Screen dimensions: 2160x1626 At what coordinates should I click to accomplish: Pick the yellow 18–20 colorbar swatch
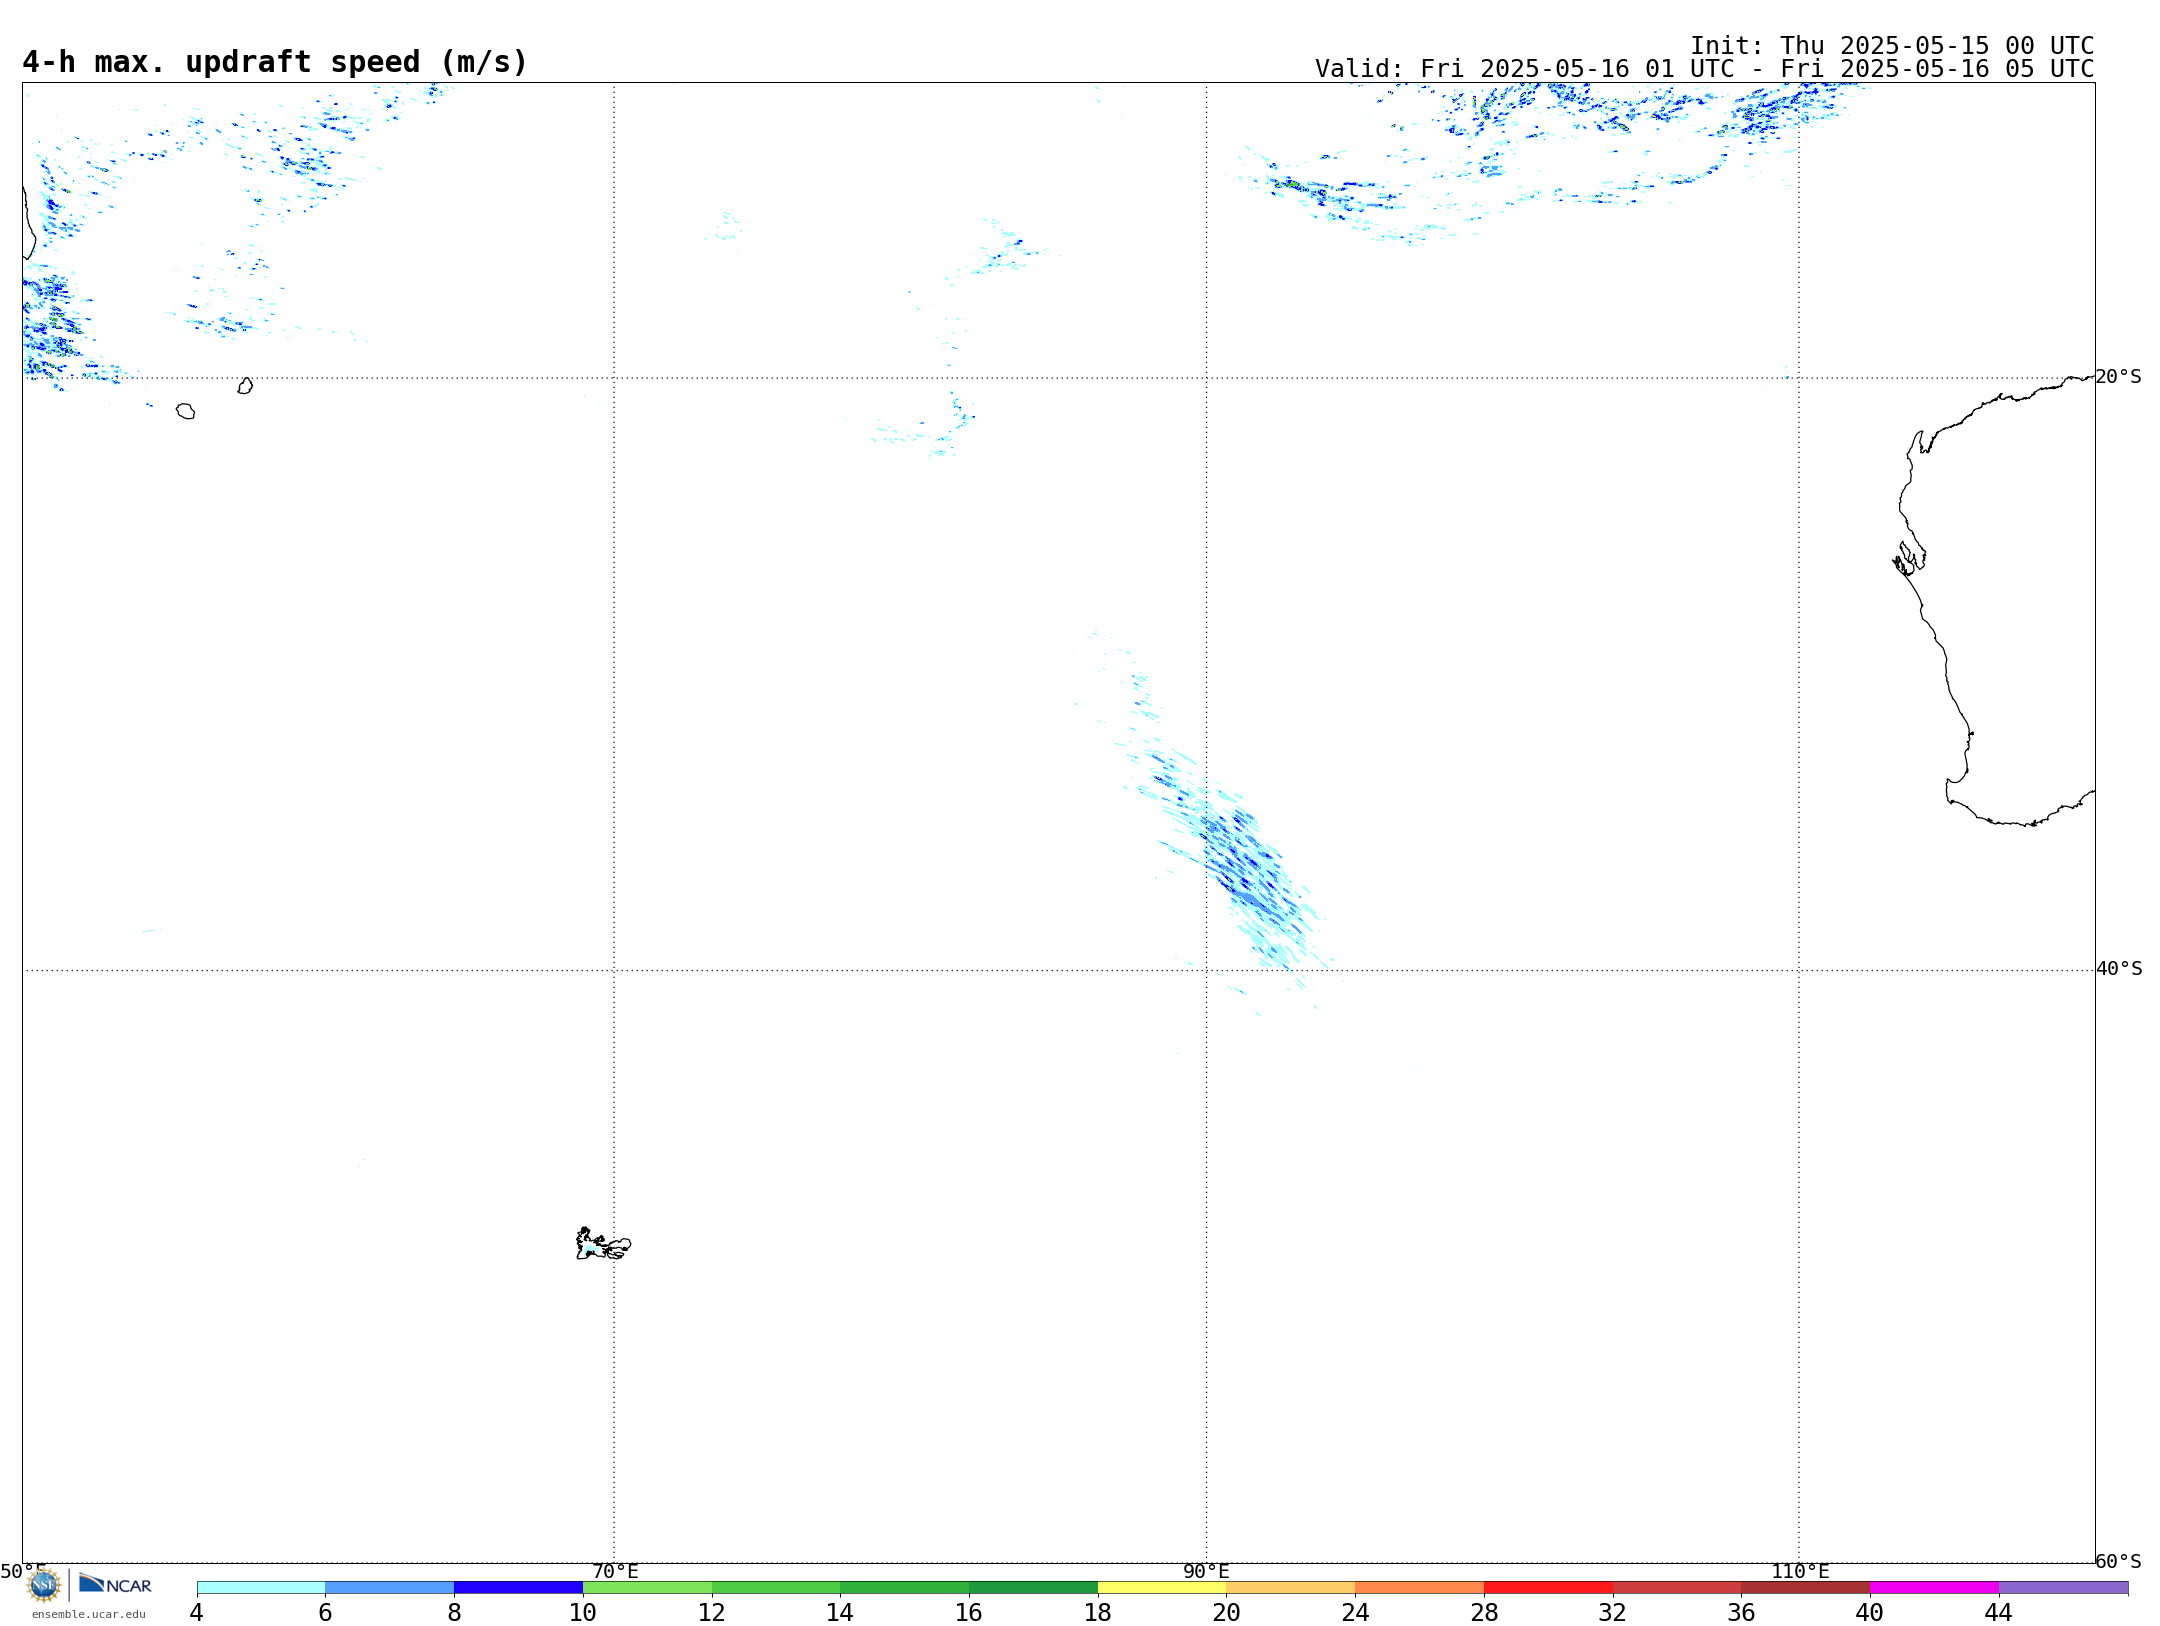click(1162, 1587)
